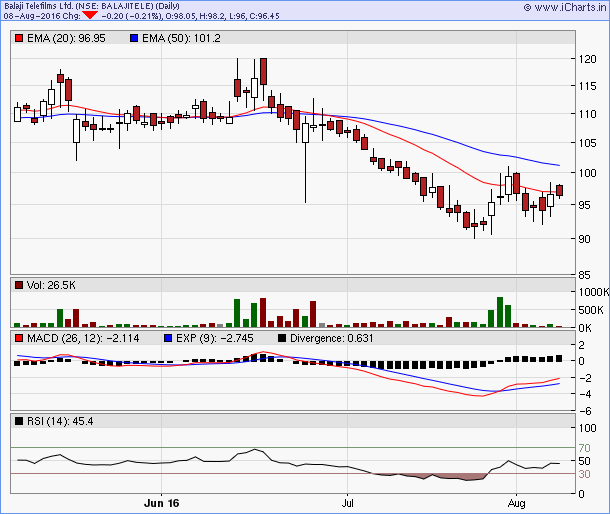Image resolution: width=610 pixels, height=514 pixels.
Task: Click the 85 price axis label
Action: click(584, 275)
